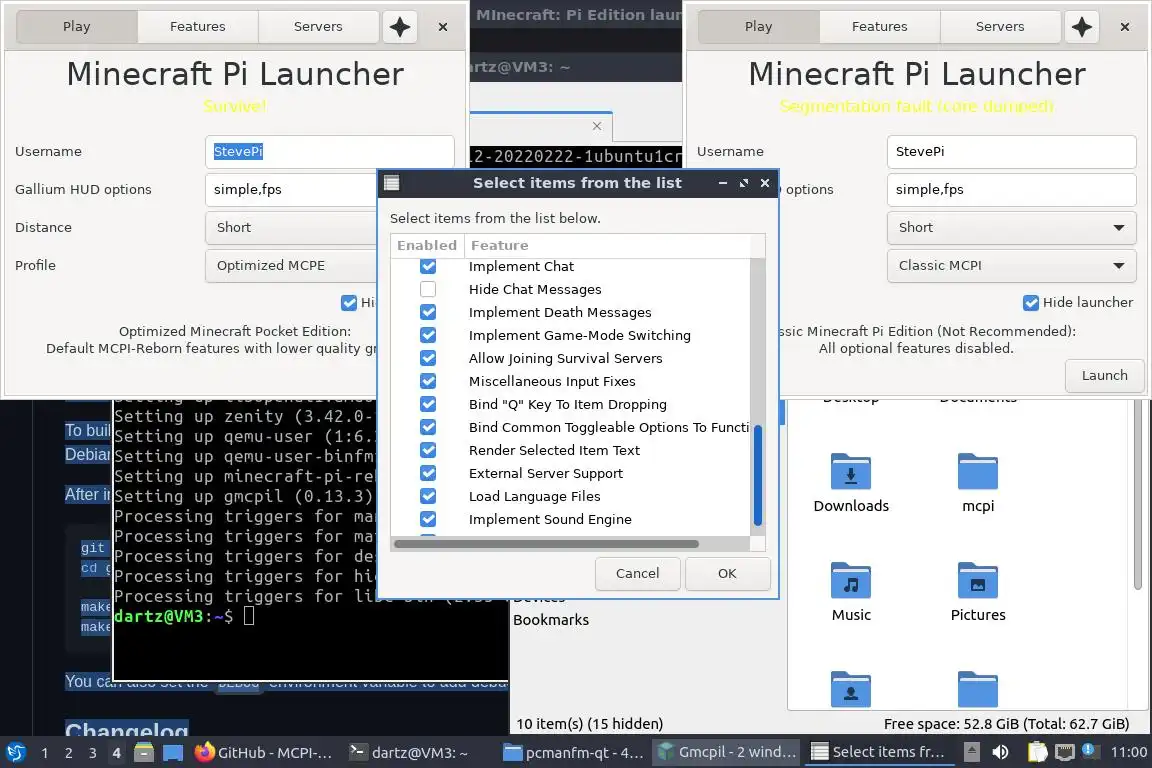Viewport: 1152px width, 768px height.
Task: Switch to pcmanfm-qt taskbar entry
Action: click(x=574, y=753)
